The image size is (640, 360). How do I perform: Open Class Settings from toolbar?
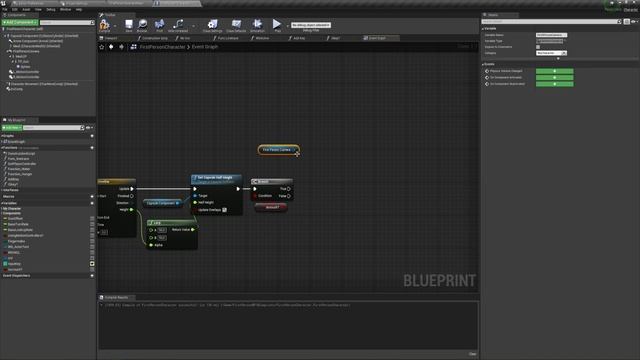213,24
